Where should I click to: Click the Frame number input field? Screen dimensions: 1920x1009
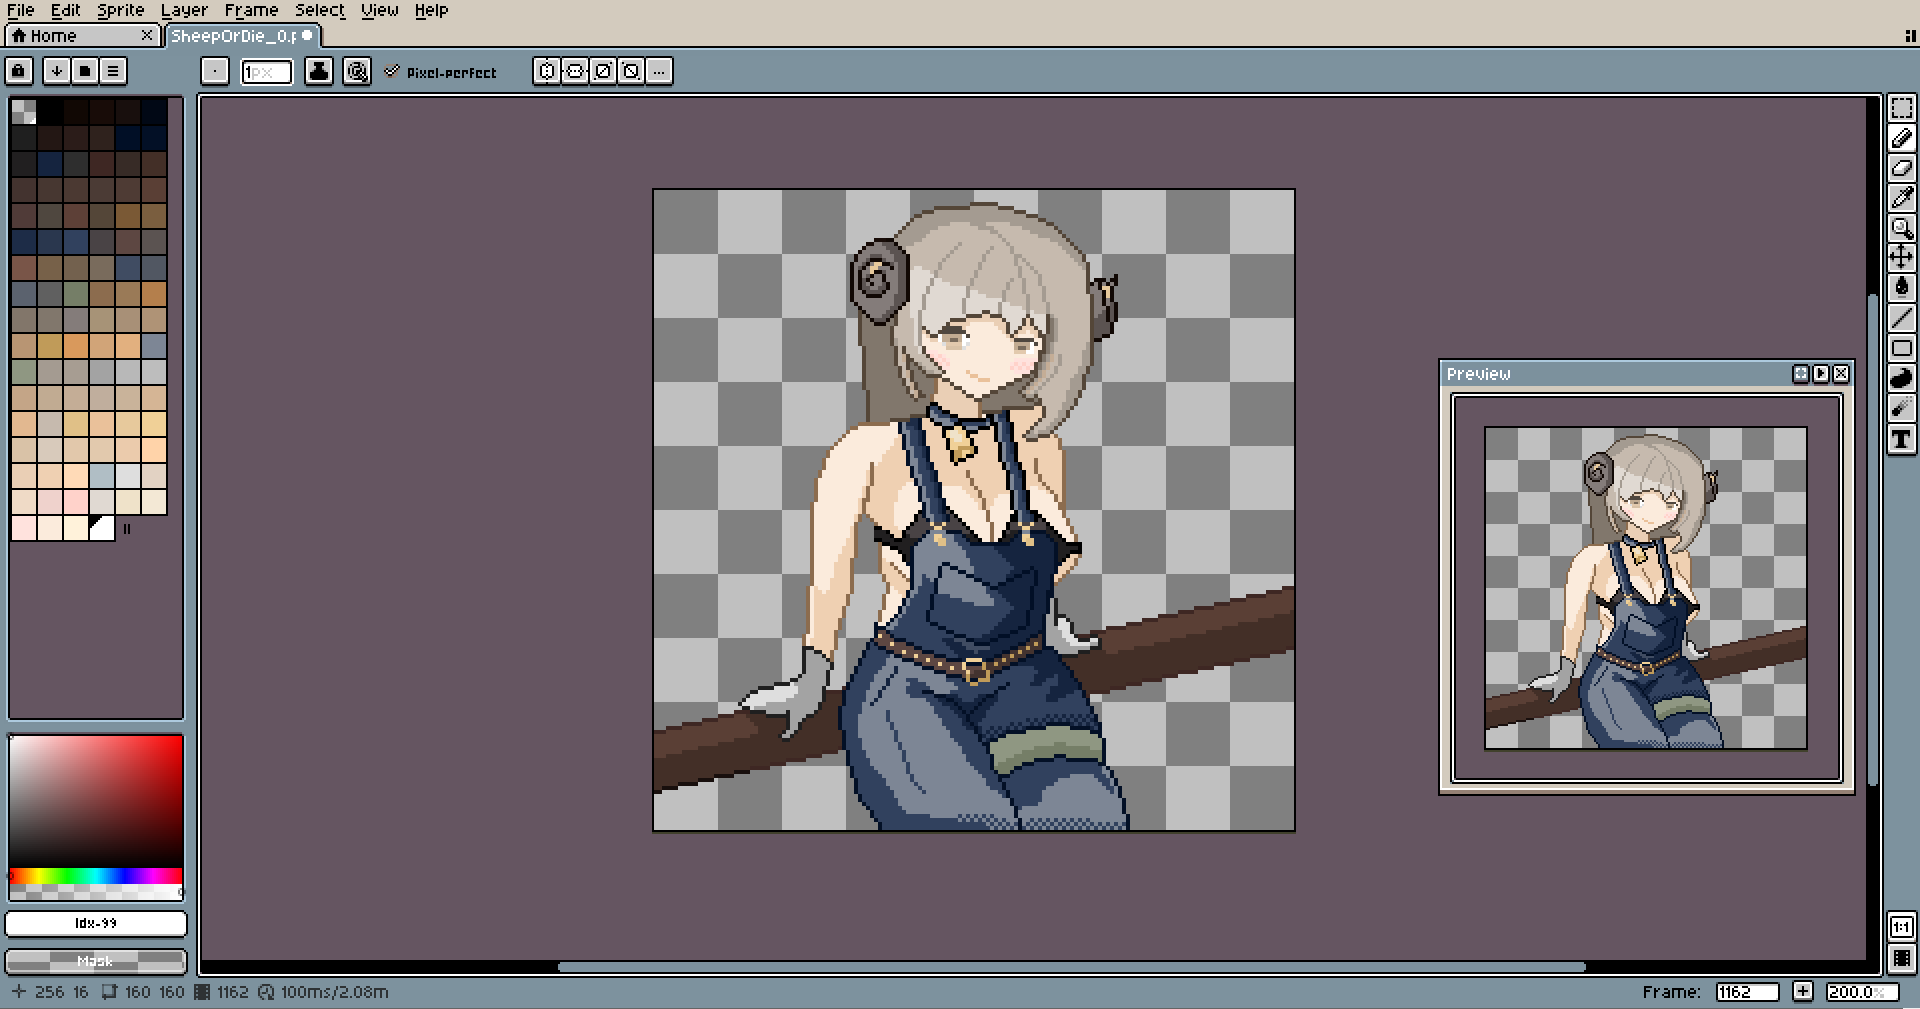(x=1747, y=992)
